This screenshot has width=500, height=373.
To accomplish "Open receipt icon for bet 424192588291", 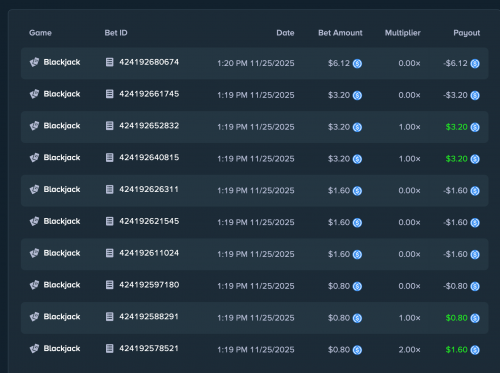I will (110, 317).
